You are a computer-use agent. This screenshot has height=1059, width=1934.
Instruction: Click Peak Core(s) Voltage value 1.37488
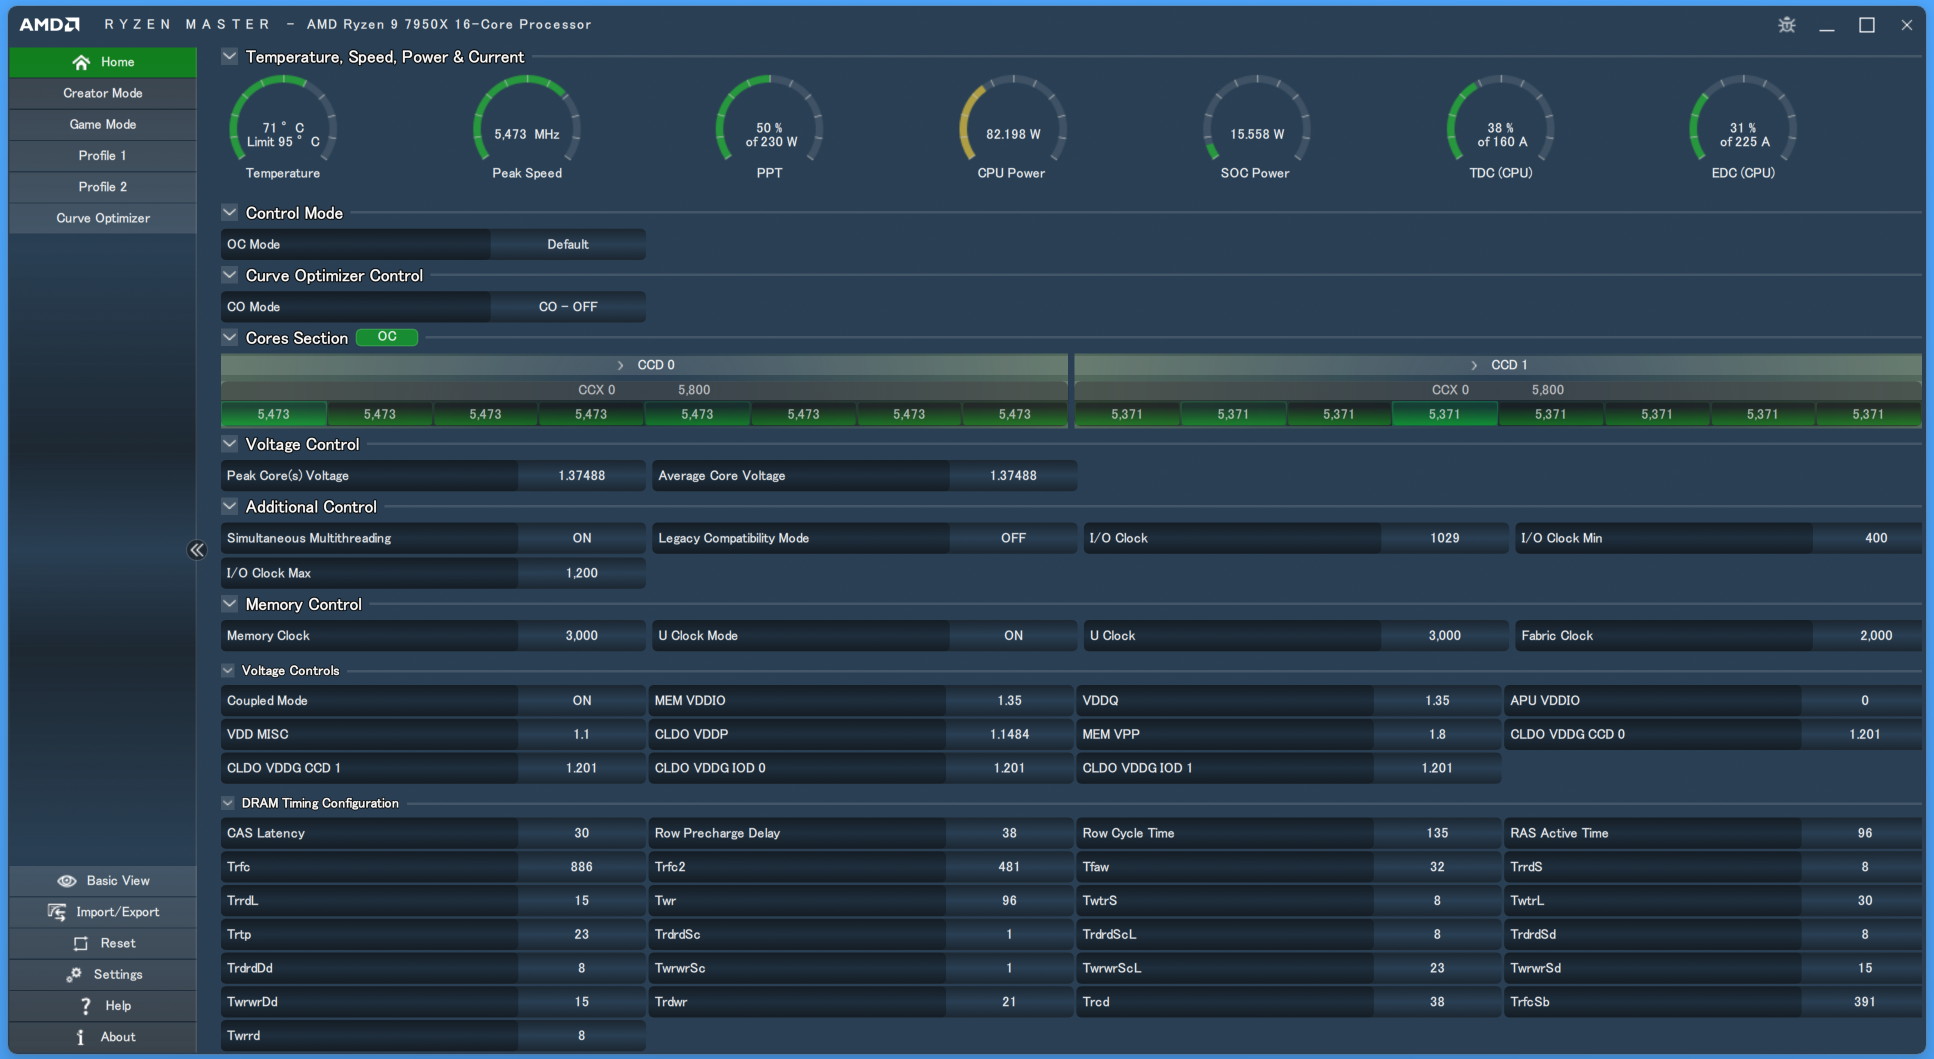pos(582,476)
